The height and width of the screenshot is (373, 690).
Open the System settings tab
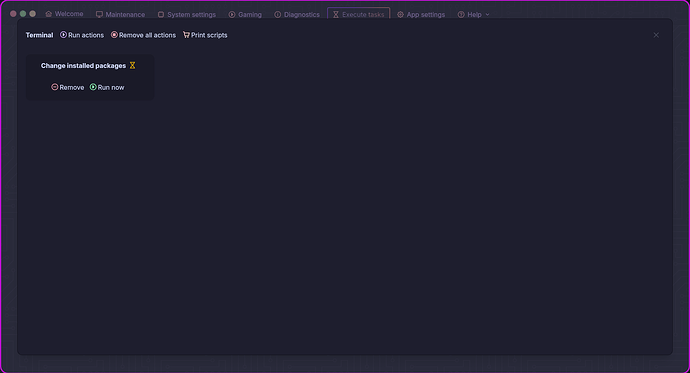click(187, 15)
